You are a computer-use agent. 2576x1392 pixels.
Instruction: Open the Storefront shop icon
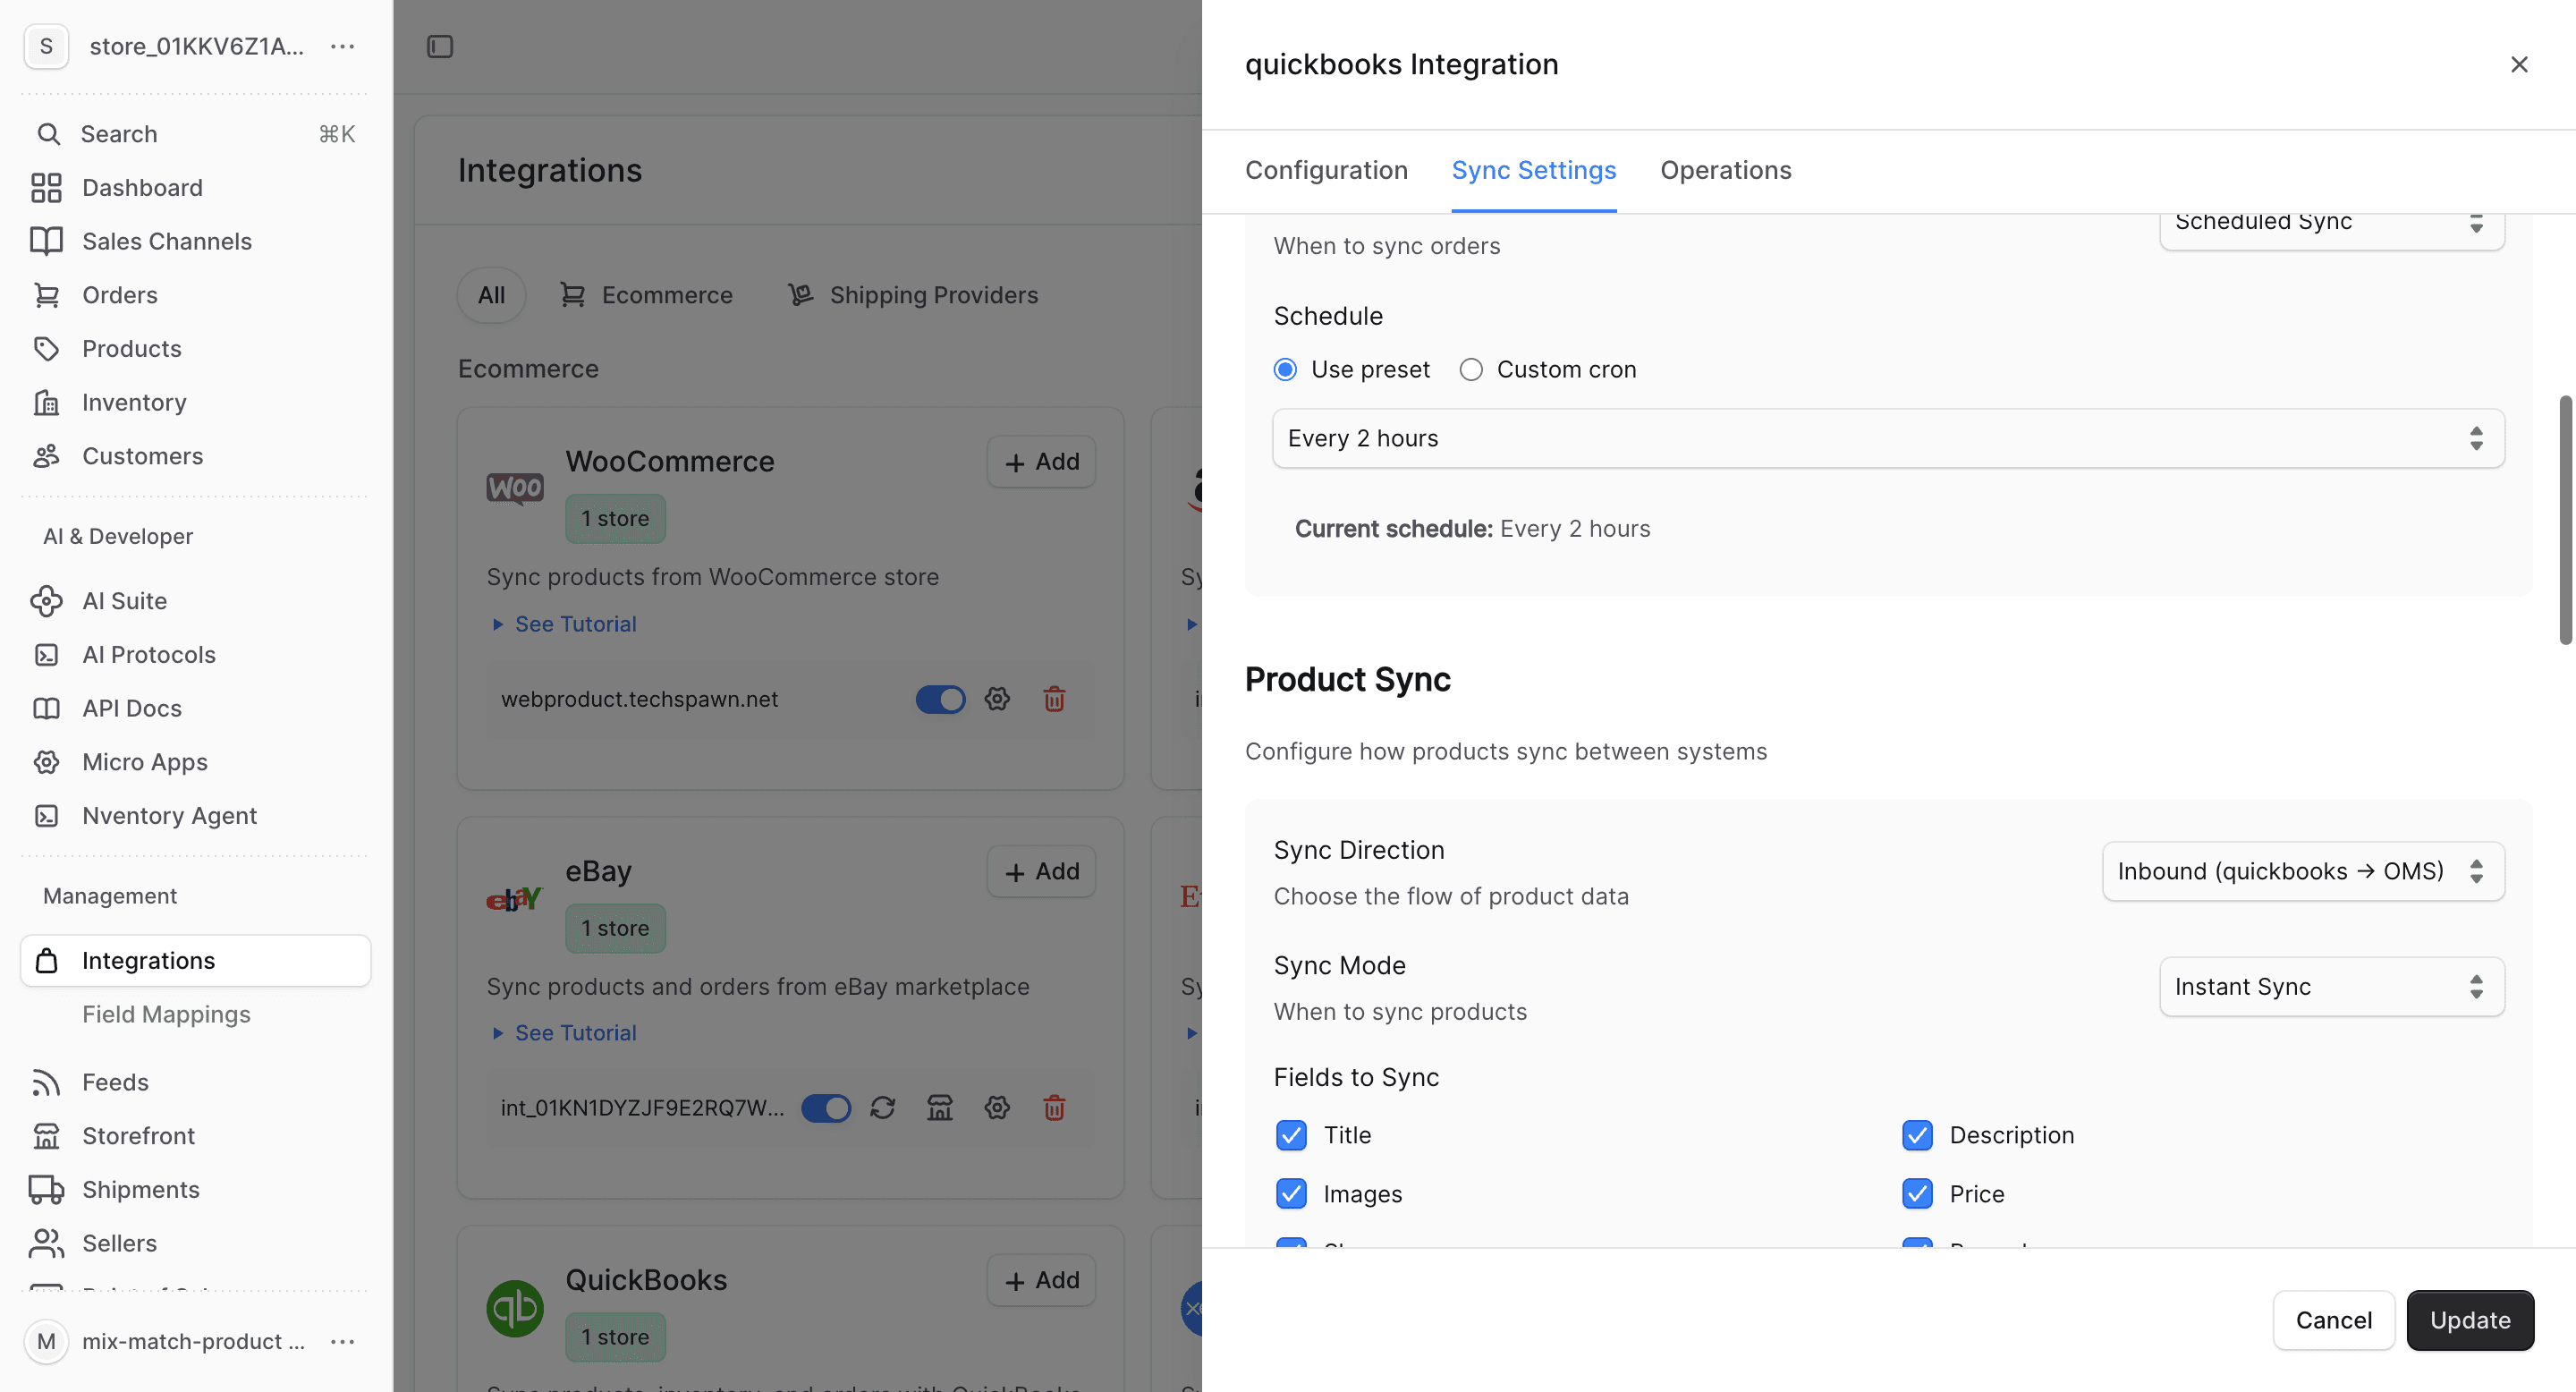(x=46, y=1136)
